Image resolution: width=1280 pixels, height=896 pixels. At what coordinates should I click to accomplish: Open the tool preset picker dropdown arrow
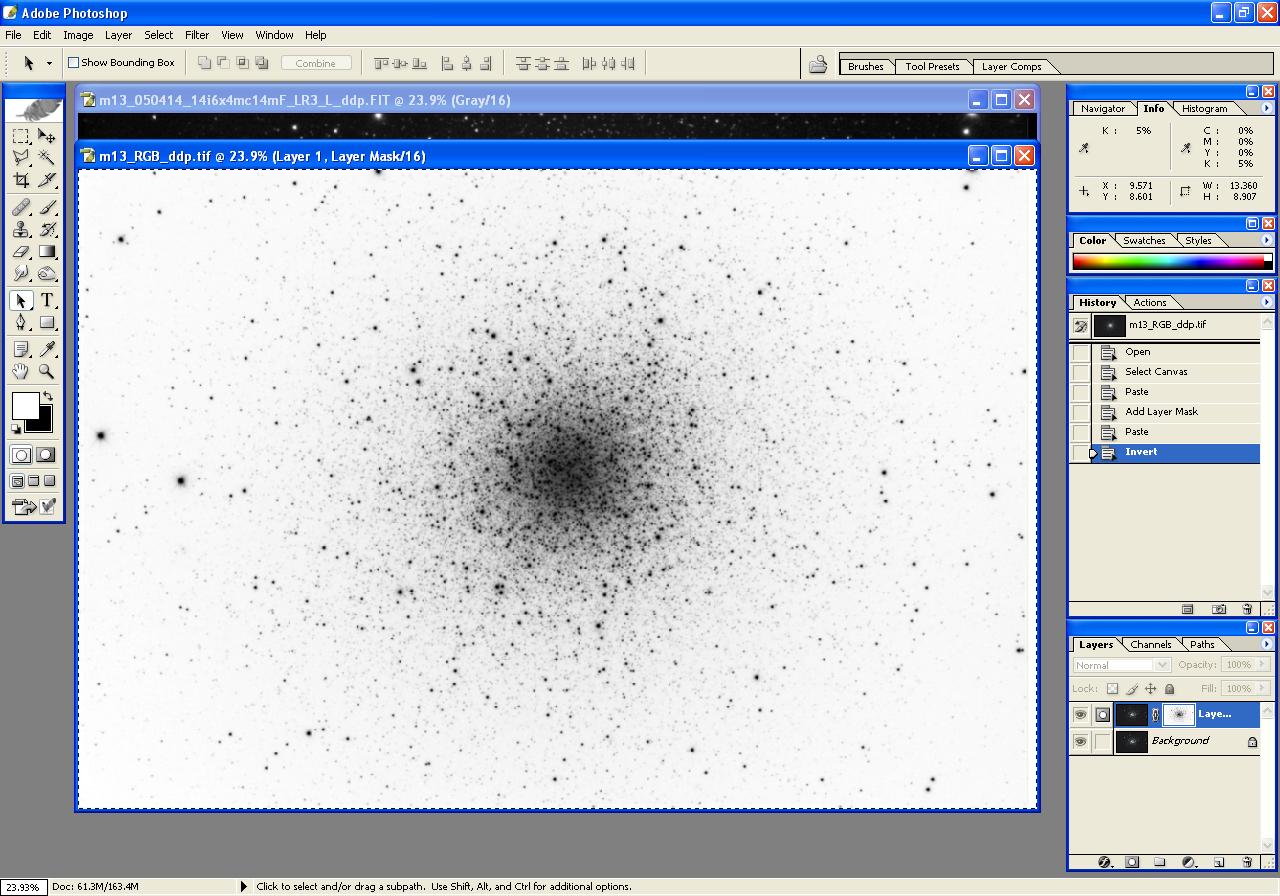[49, 63]
